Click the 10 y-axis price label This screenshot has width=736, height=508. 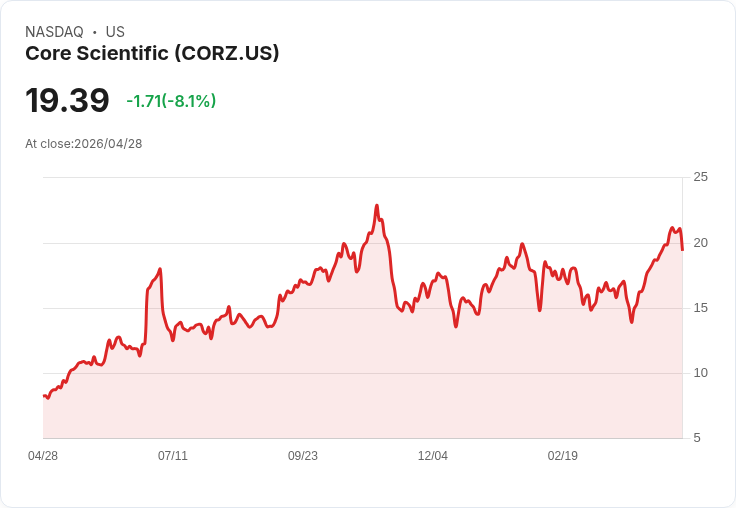[700, 373]
